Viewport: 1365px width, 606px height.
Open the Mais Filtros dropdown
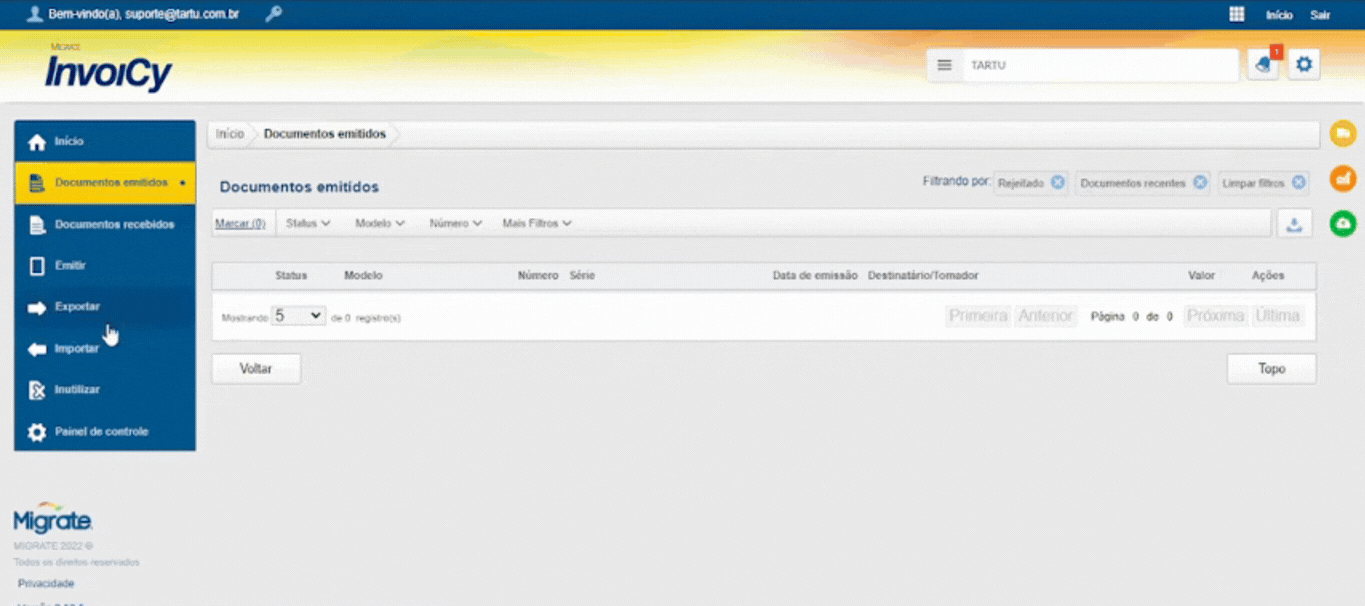click(536, 224)
